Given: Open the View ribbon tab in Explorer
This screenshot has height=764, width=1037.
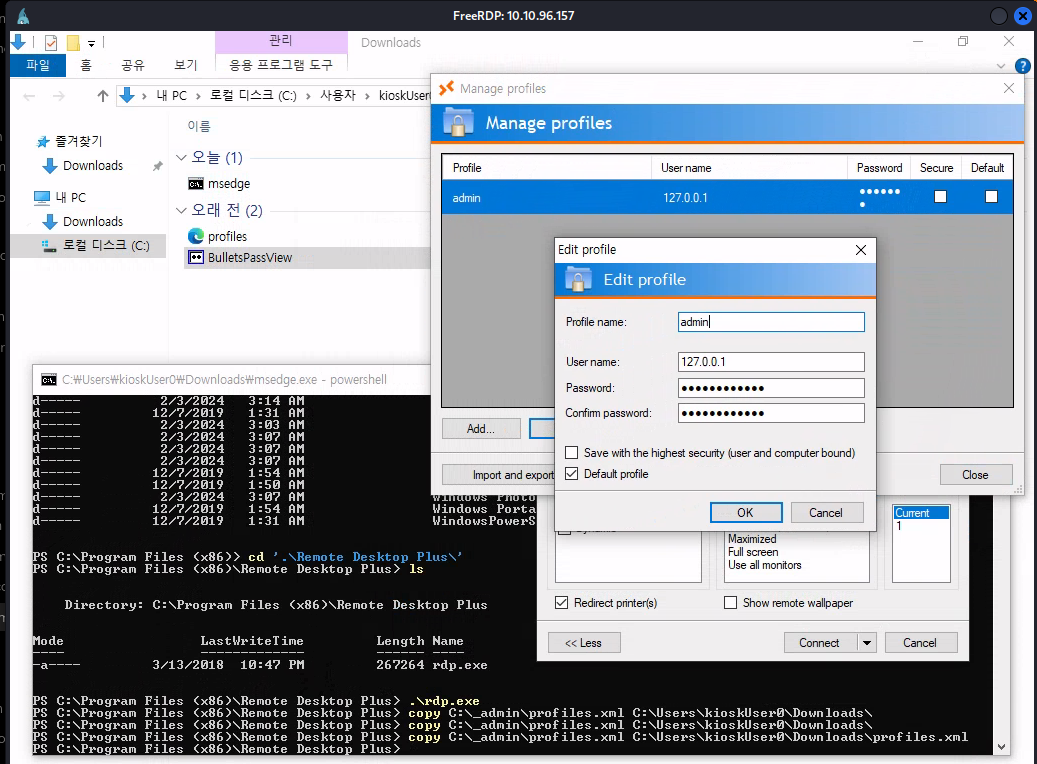Looking at the screenshot, I should click(185, 65).
